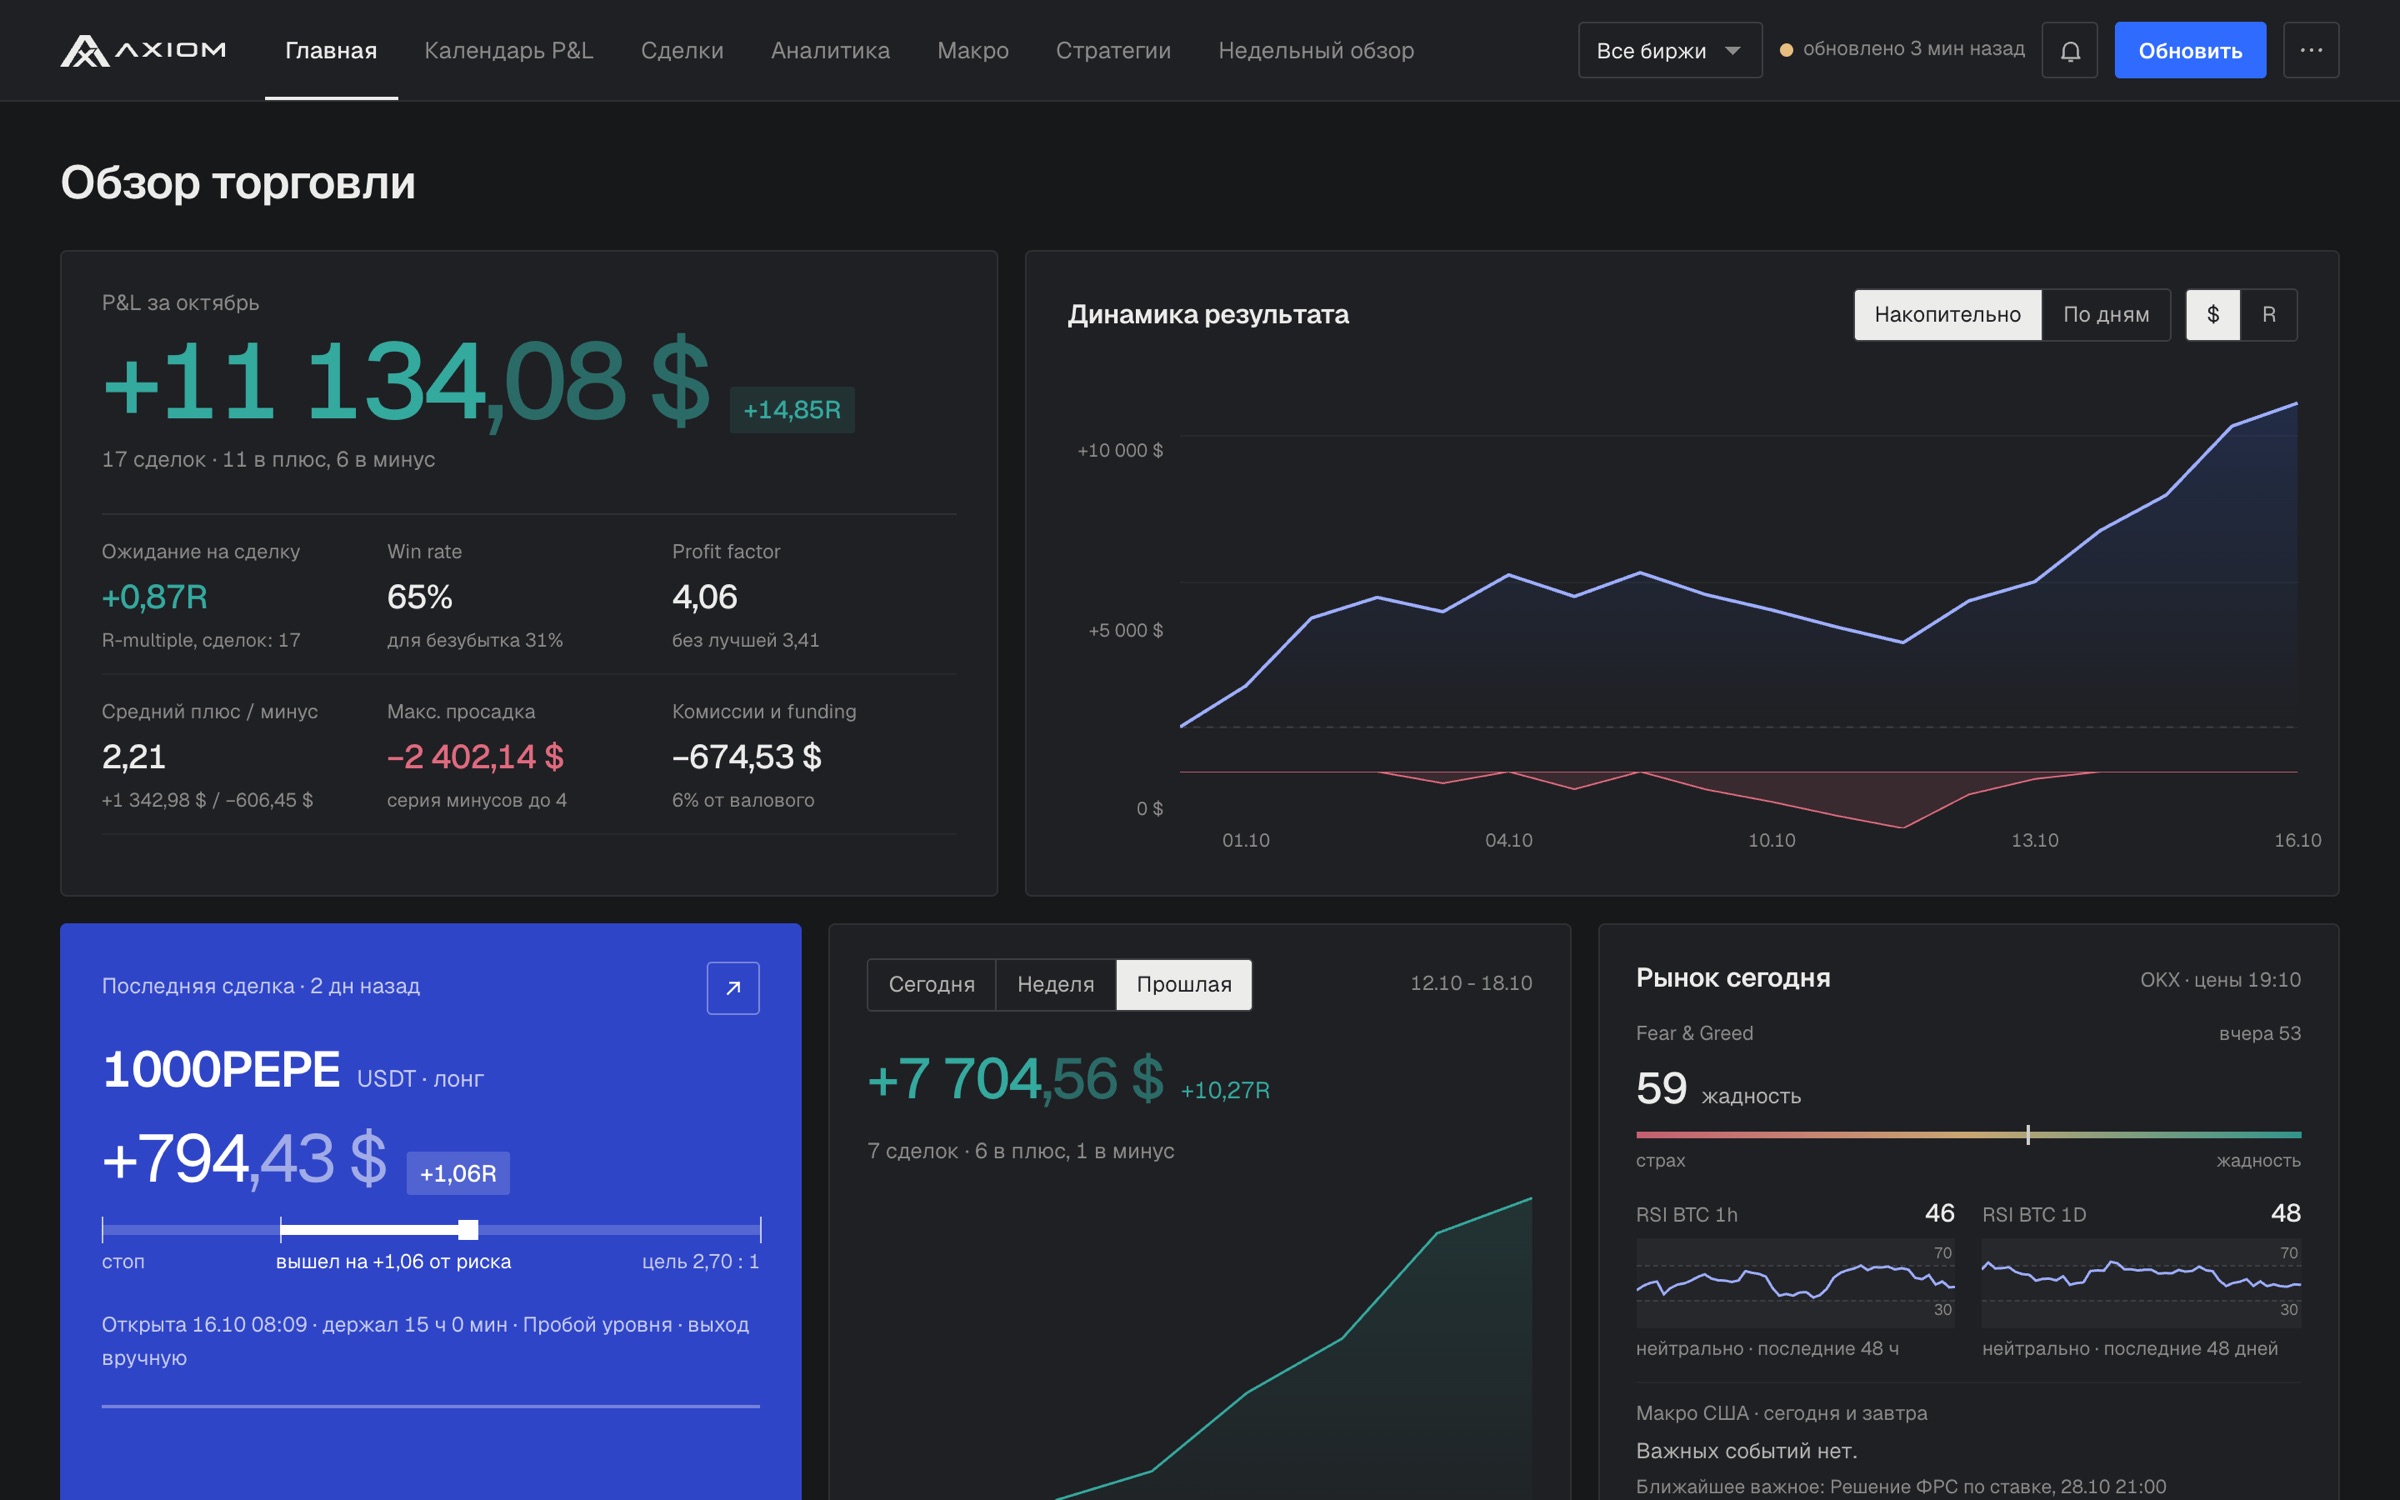Viewport: 2400px width, 1500px height.
Task: Click the RSI BTC 1D mini chart
Action: coord(2141,1283)
